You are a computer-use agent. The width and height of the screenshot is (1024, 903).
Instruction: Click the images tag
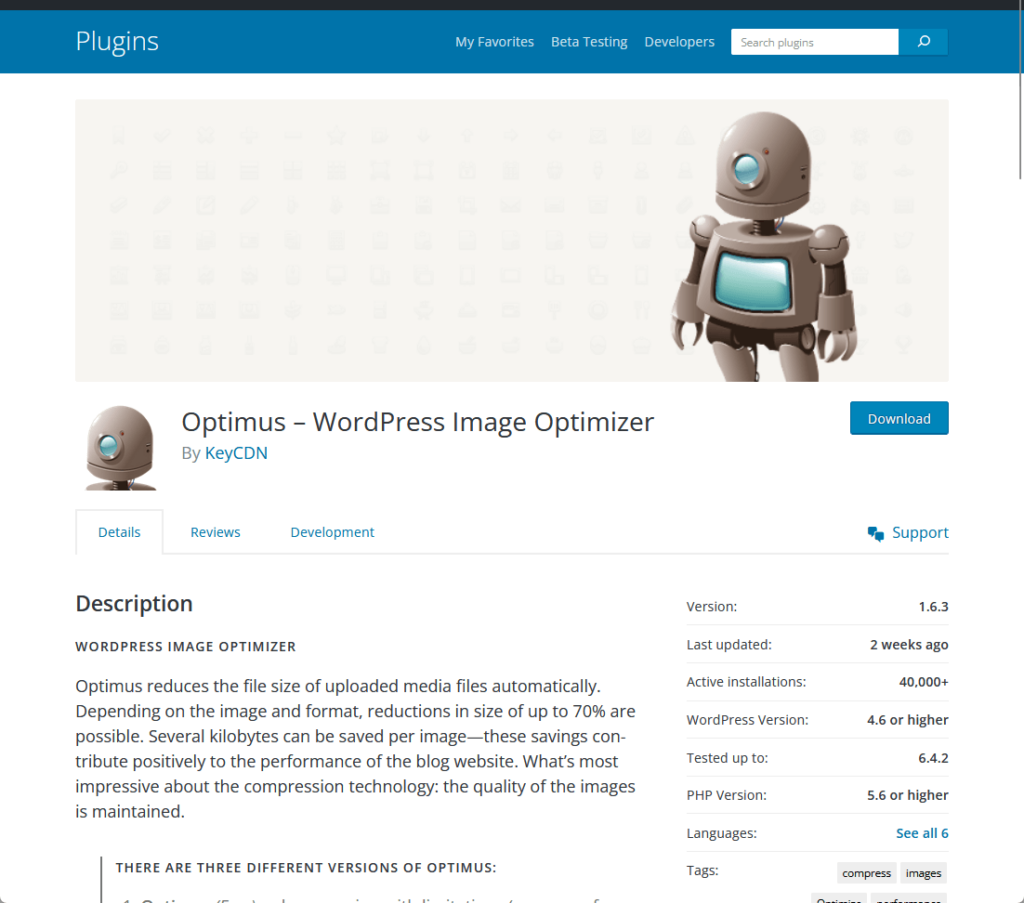(x=923, y=873)
